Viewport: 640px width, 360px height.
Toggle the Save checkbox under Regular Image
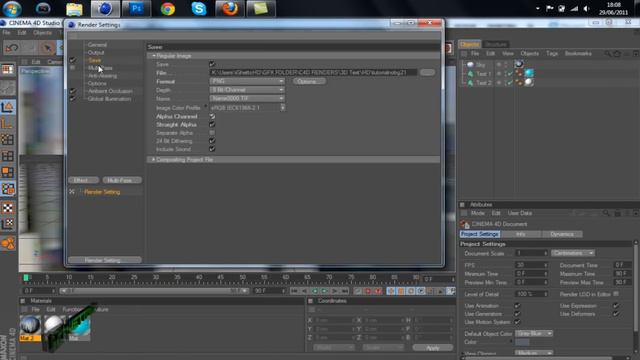[212, 64]
